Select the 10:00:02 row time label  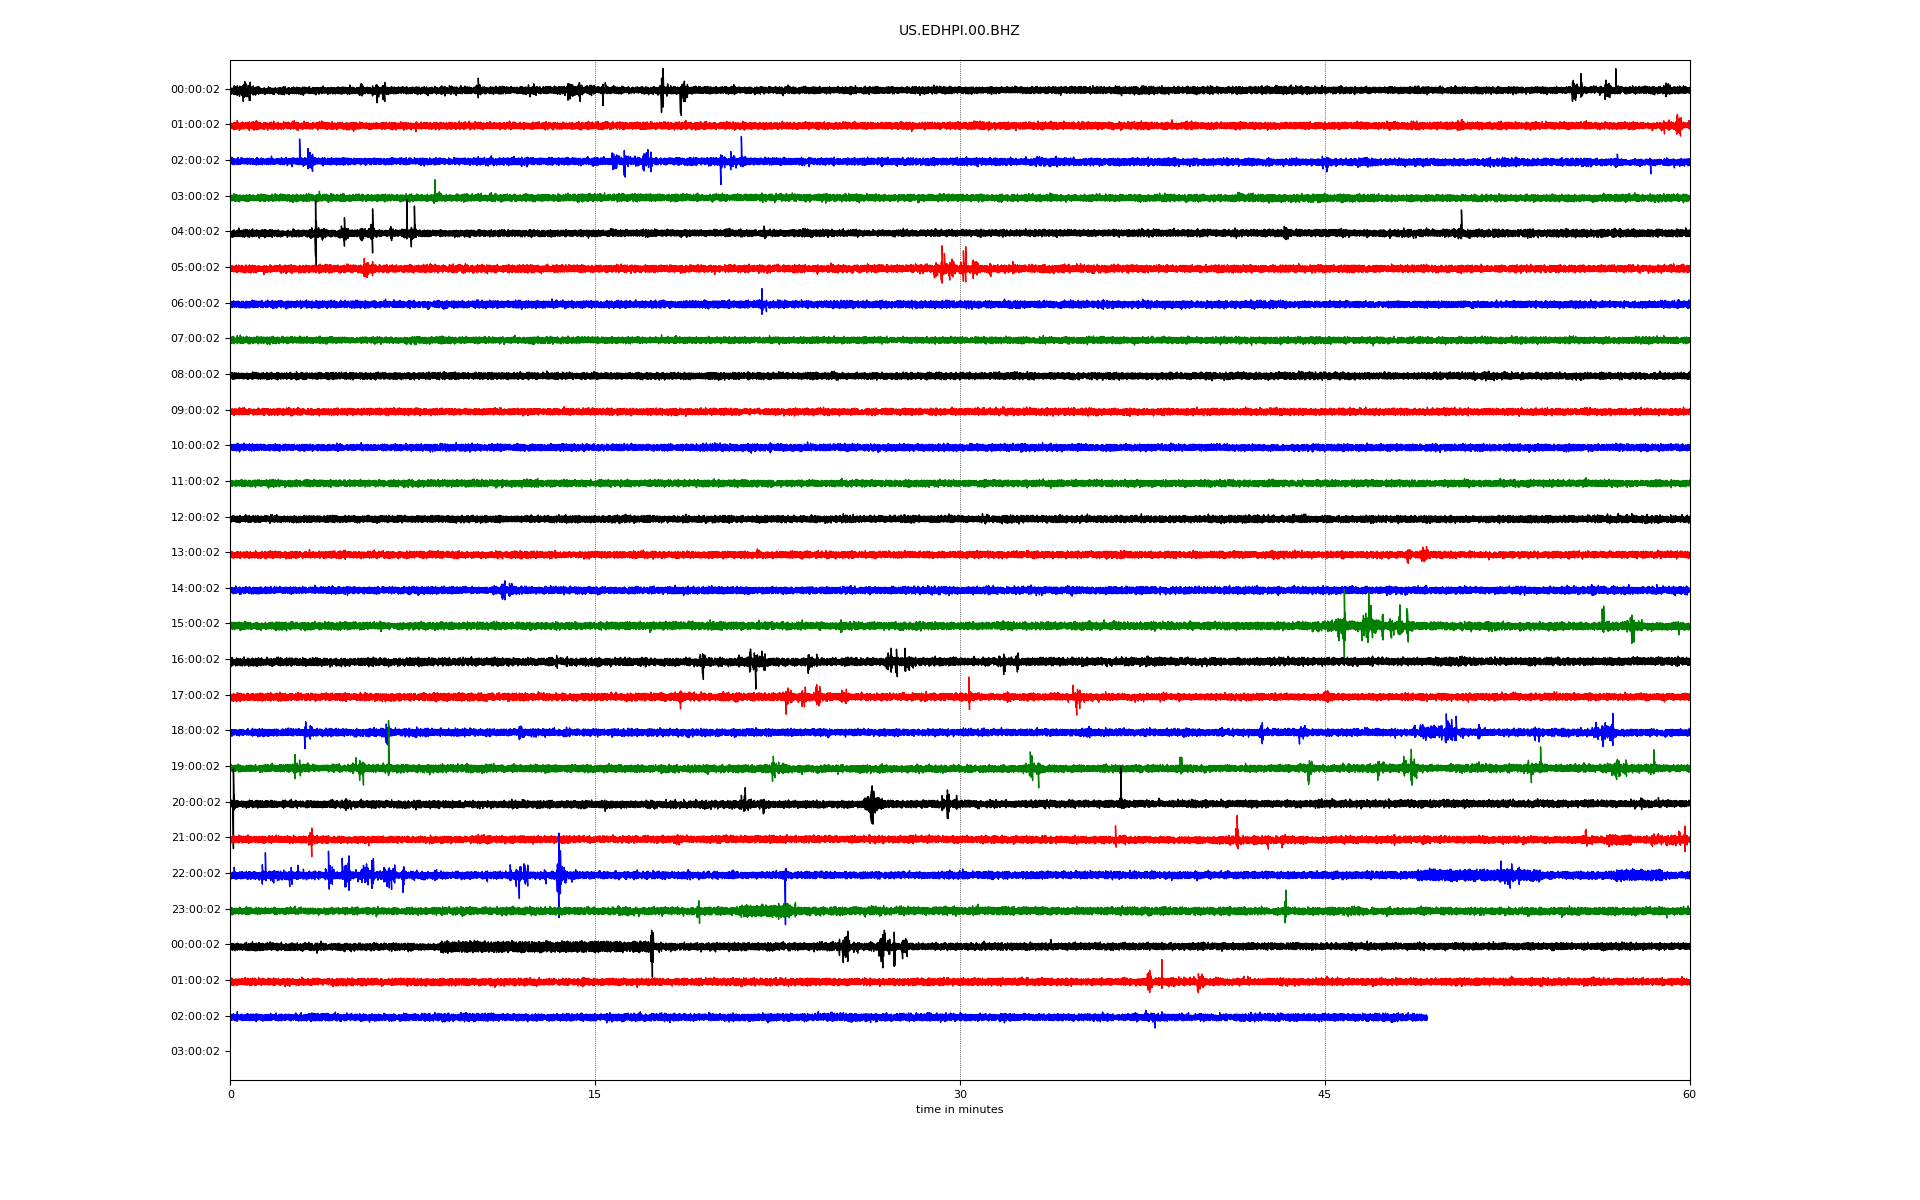(x=195, y=446)
